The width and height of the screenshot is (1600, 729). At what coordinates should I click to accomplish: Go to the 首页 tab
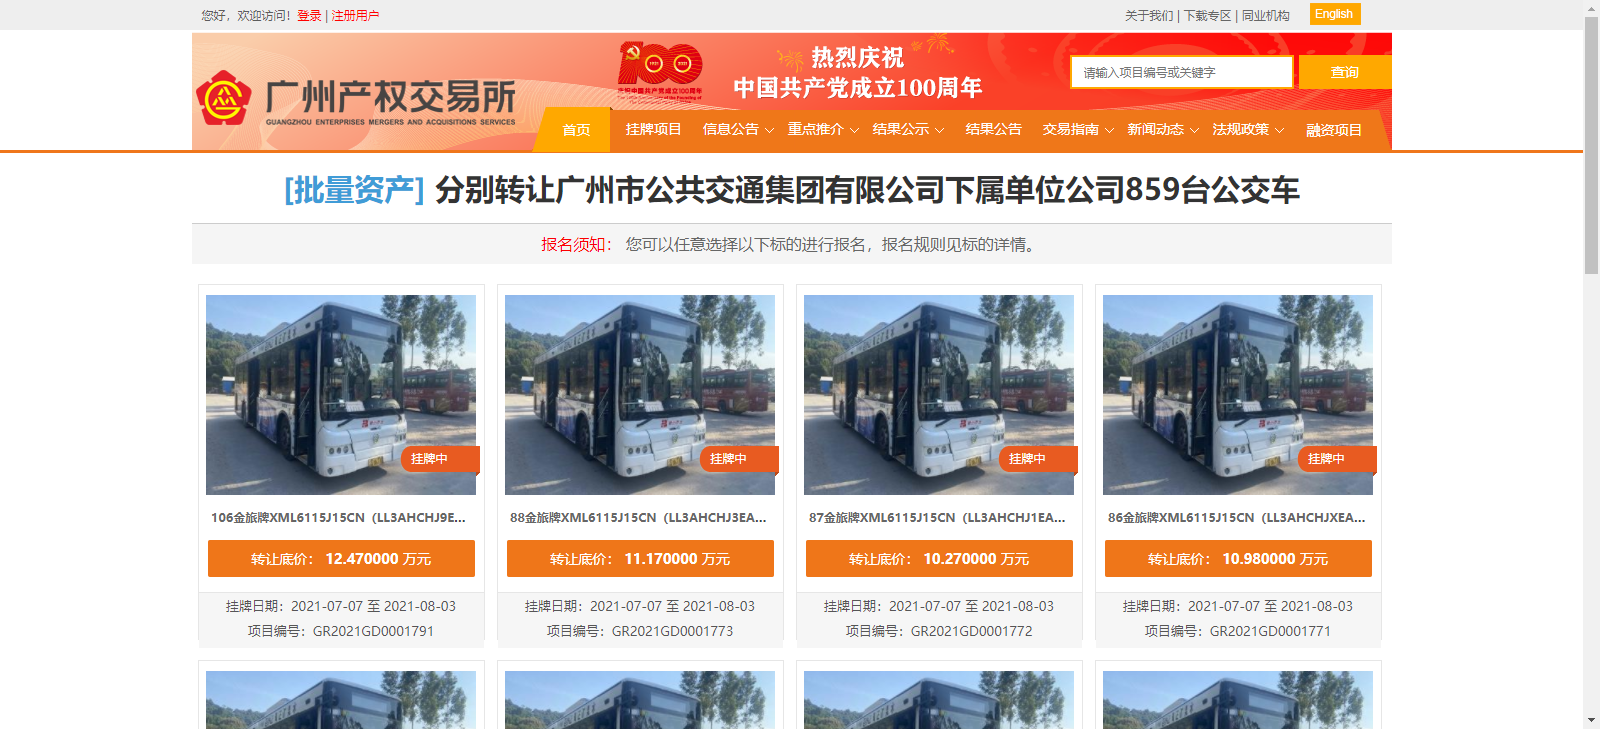tap(576, 130)
